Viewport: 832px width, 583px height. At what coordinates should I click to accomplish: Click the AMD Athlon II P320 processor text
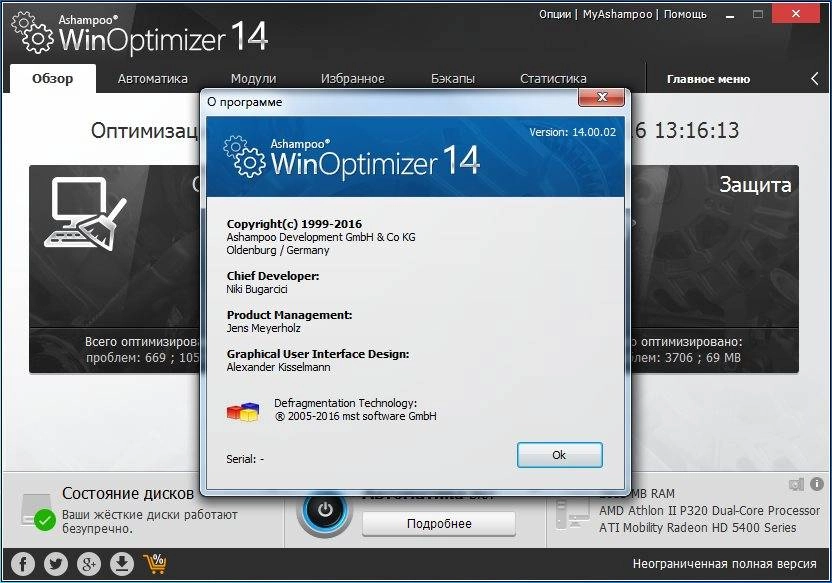click(709, 511)
